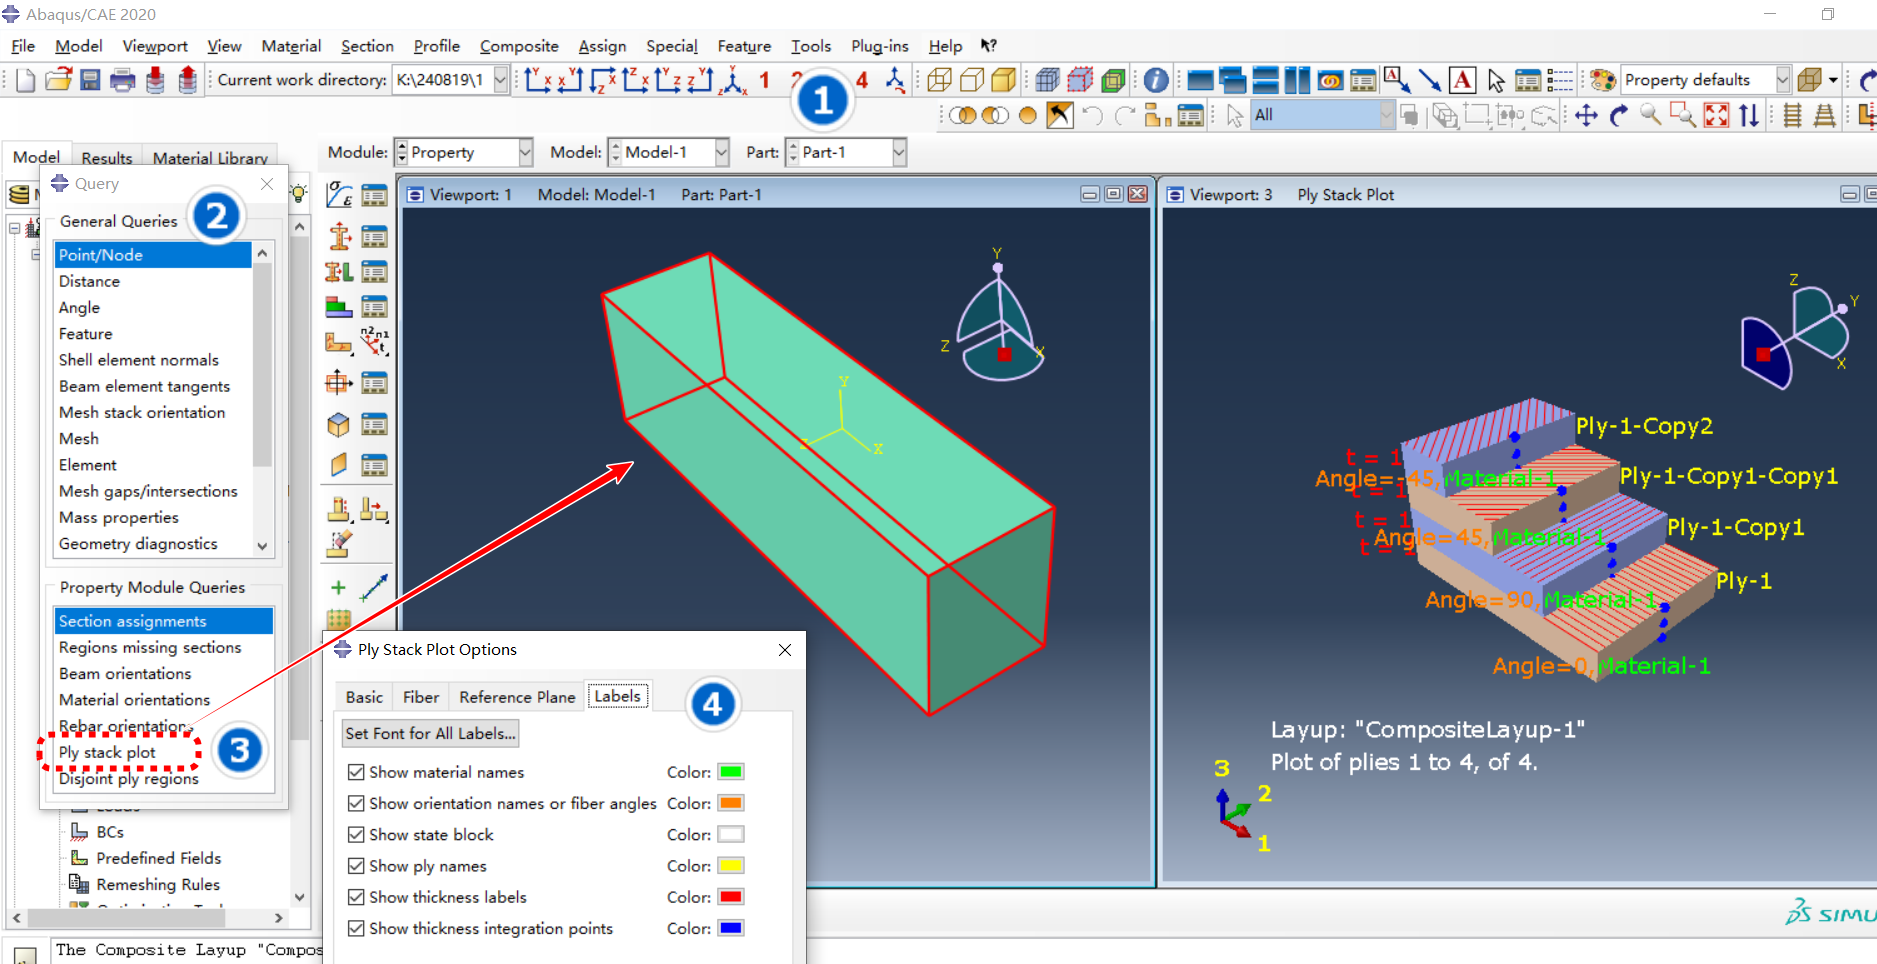Expand the Property defaults dropdown
The image size is (1877, 964).
pyautogui.click(x=1782, y=80)
